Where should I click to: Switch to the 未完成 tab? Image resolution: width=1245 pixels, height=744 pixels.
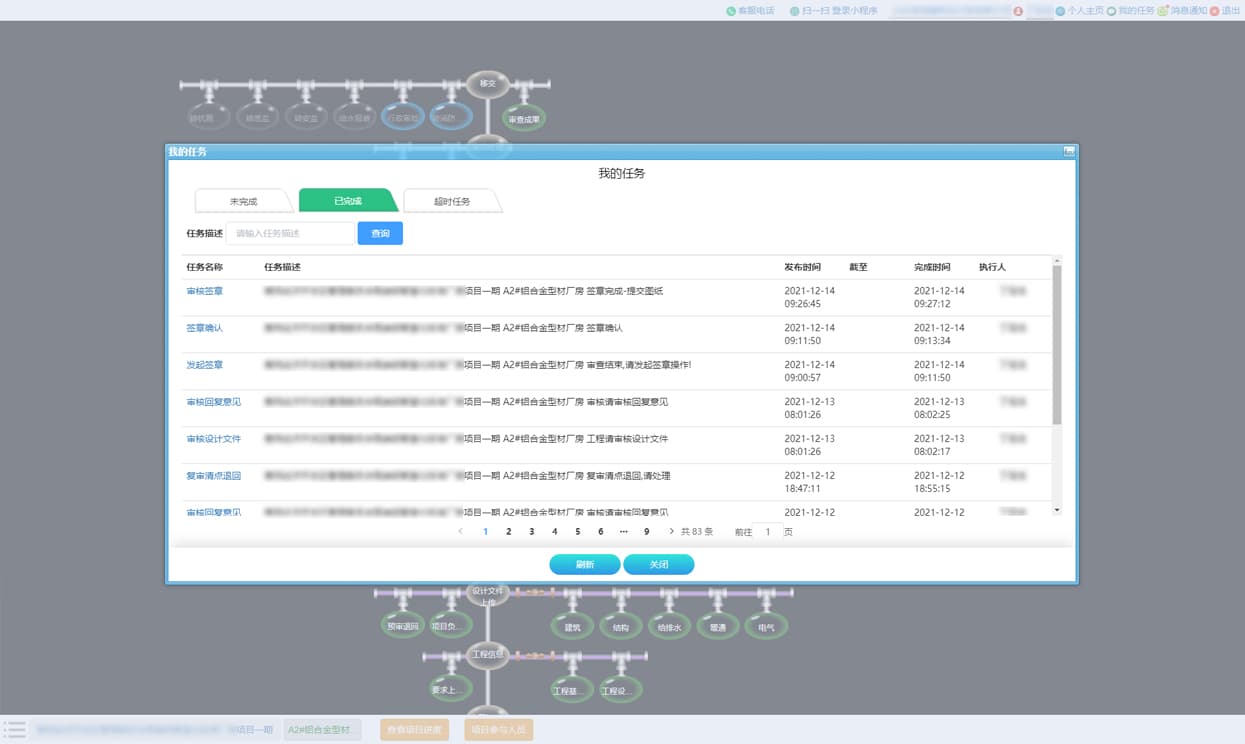pos(243,201)
